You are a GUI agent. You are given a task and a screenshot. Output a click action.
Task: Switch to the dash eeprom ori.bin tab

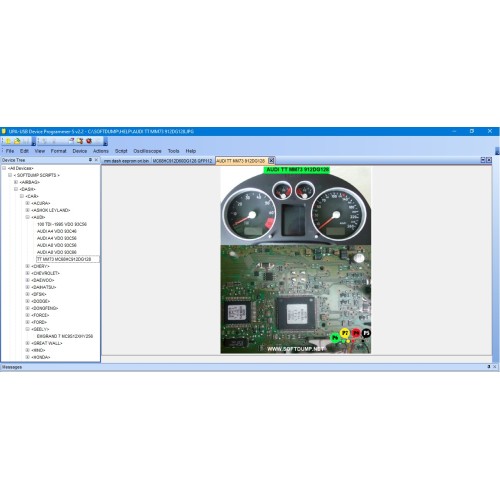(x=126, y=161)
